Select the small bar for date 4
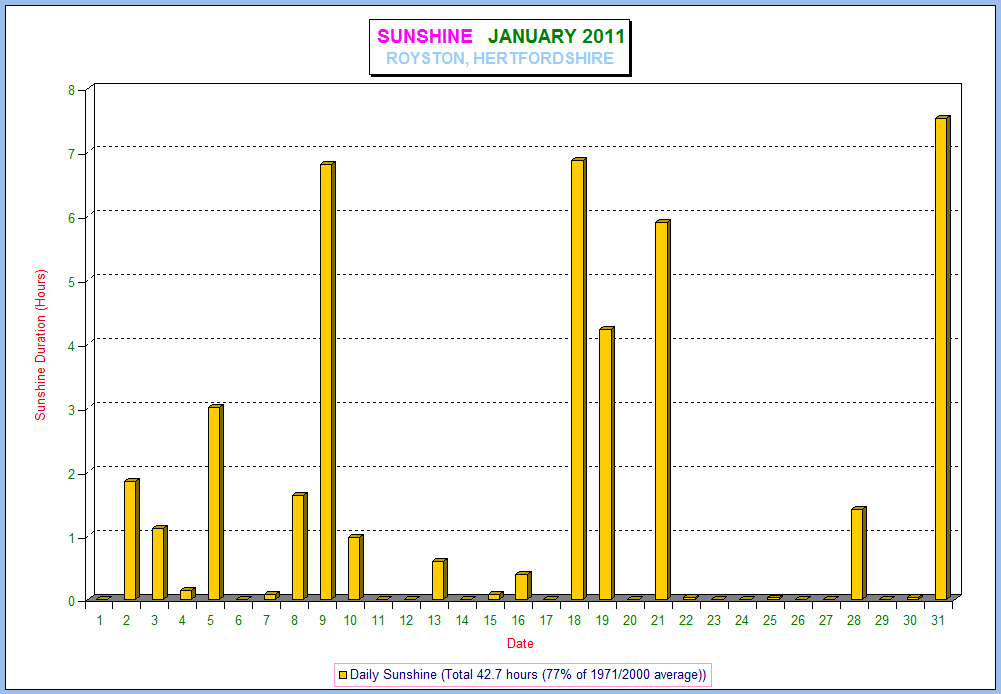1001x694 pixels. [x=188, y=594]
